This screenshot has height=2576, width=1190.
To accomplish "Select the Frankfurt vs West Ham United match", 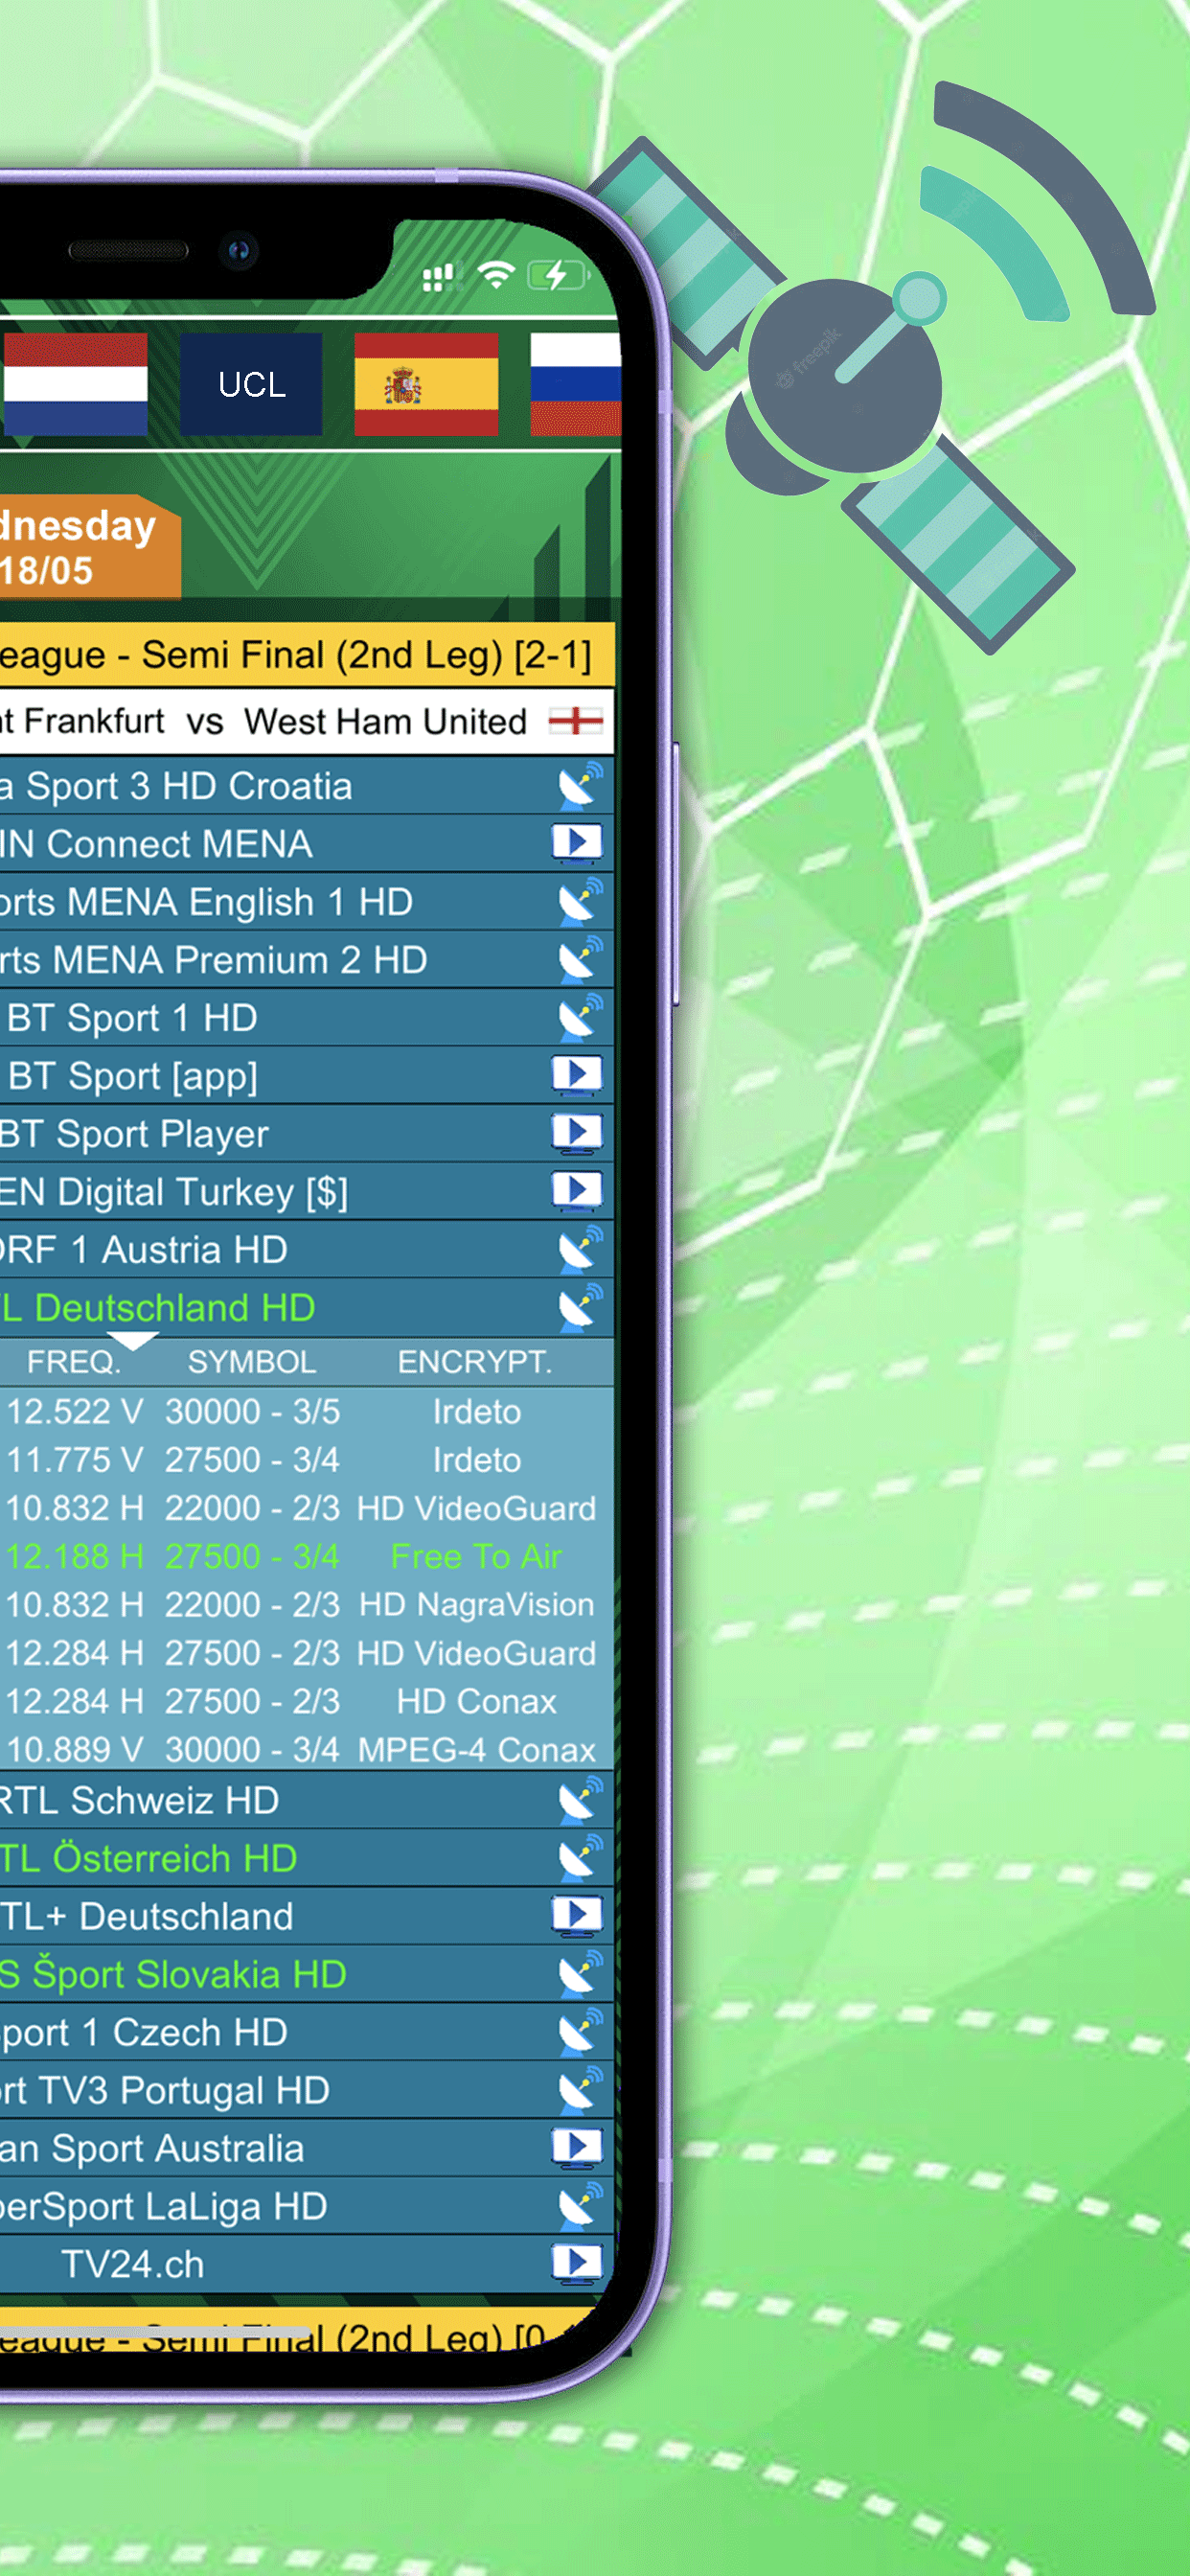I will point(306,721).
